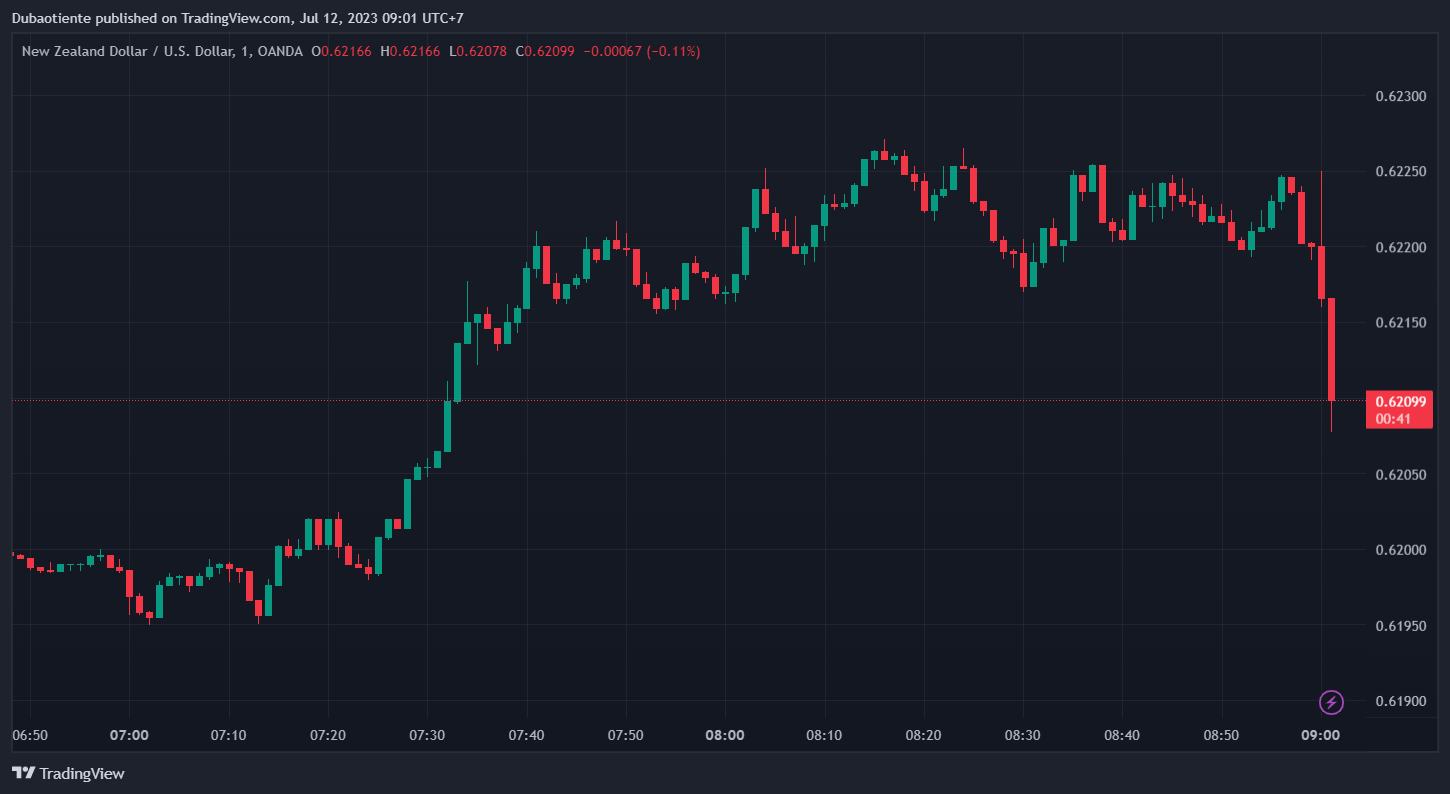Click the 07:30 time axis label

click(427, 735)
